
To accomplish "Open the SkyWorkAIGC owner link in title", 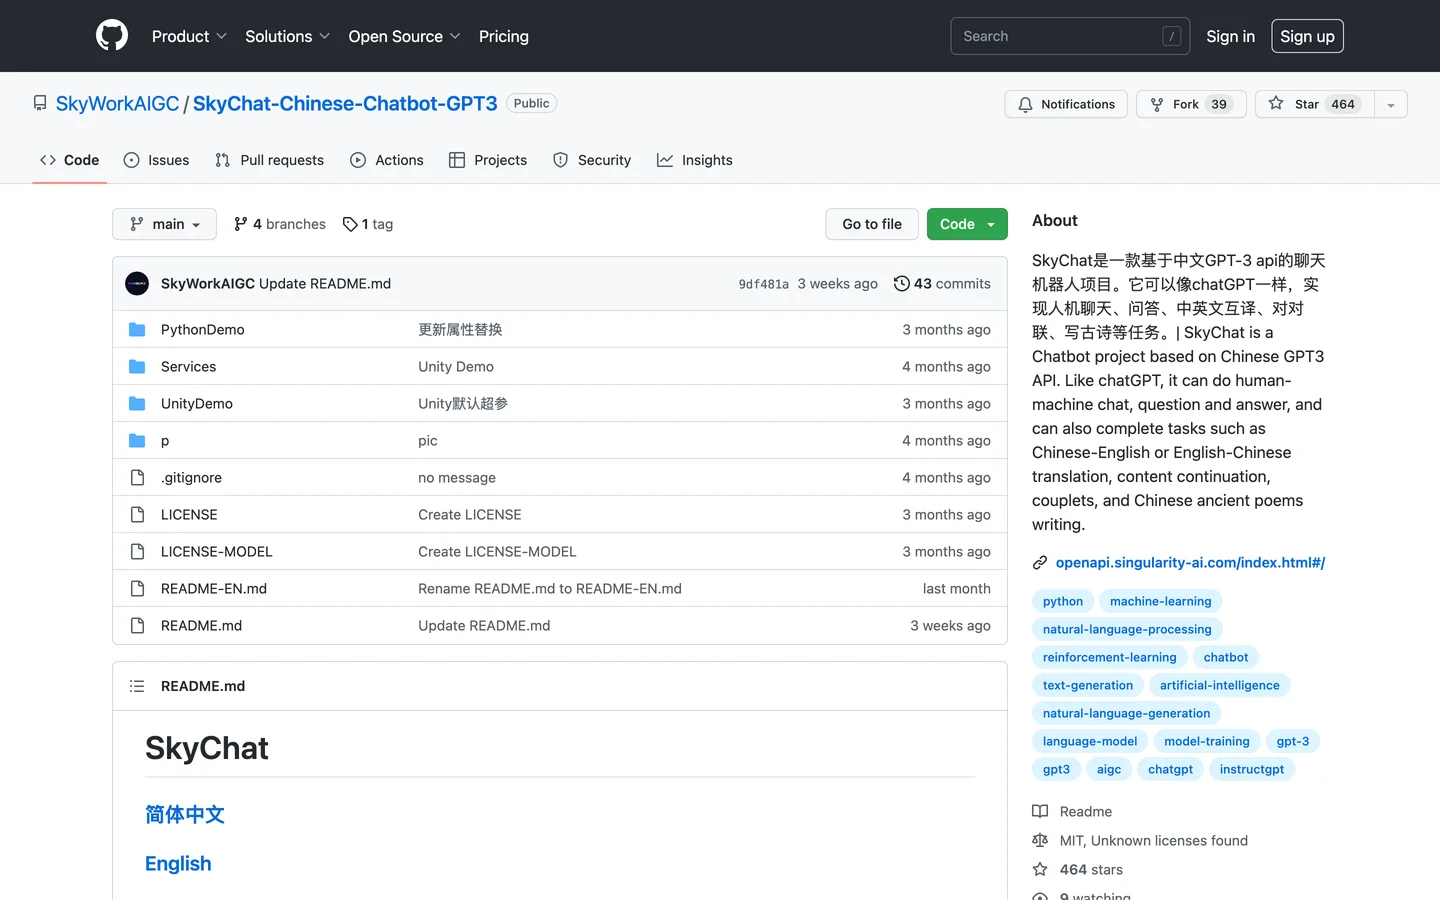I will 117,104.
